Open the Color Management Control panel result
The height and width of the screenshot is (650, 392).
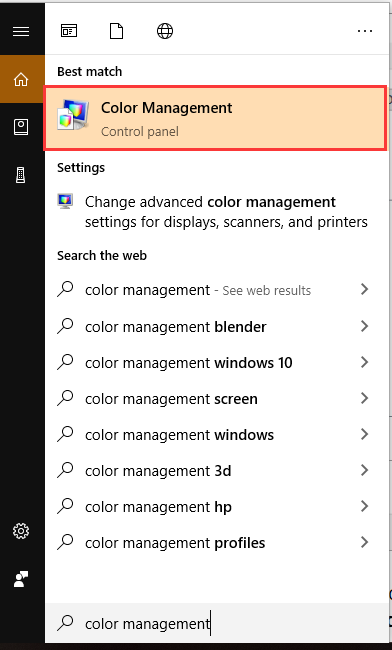pyautogui.click(x=215, y=118)
